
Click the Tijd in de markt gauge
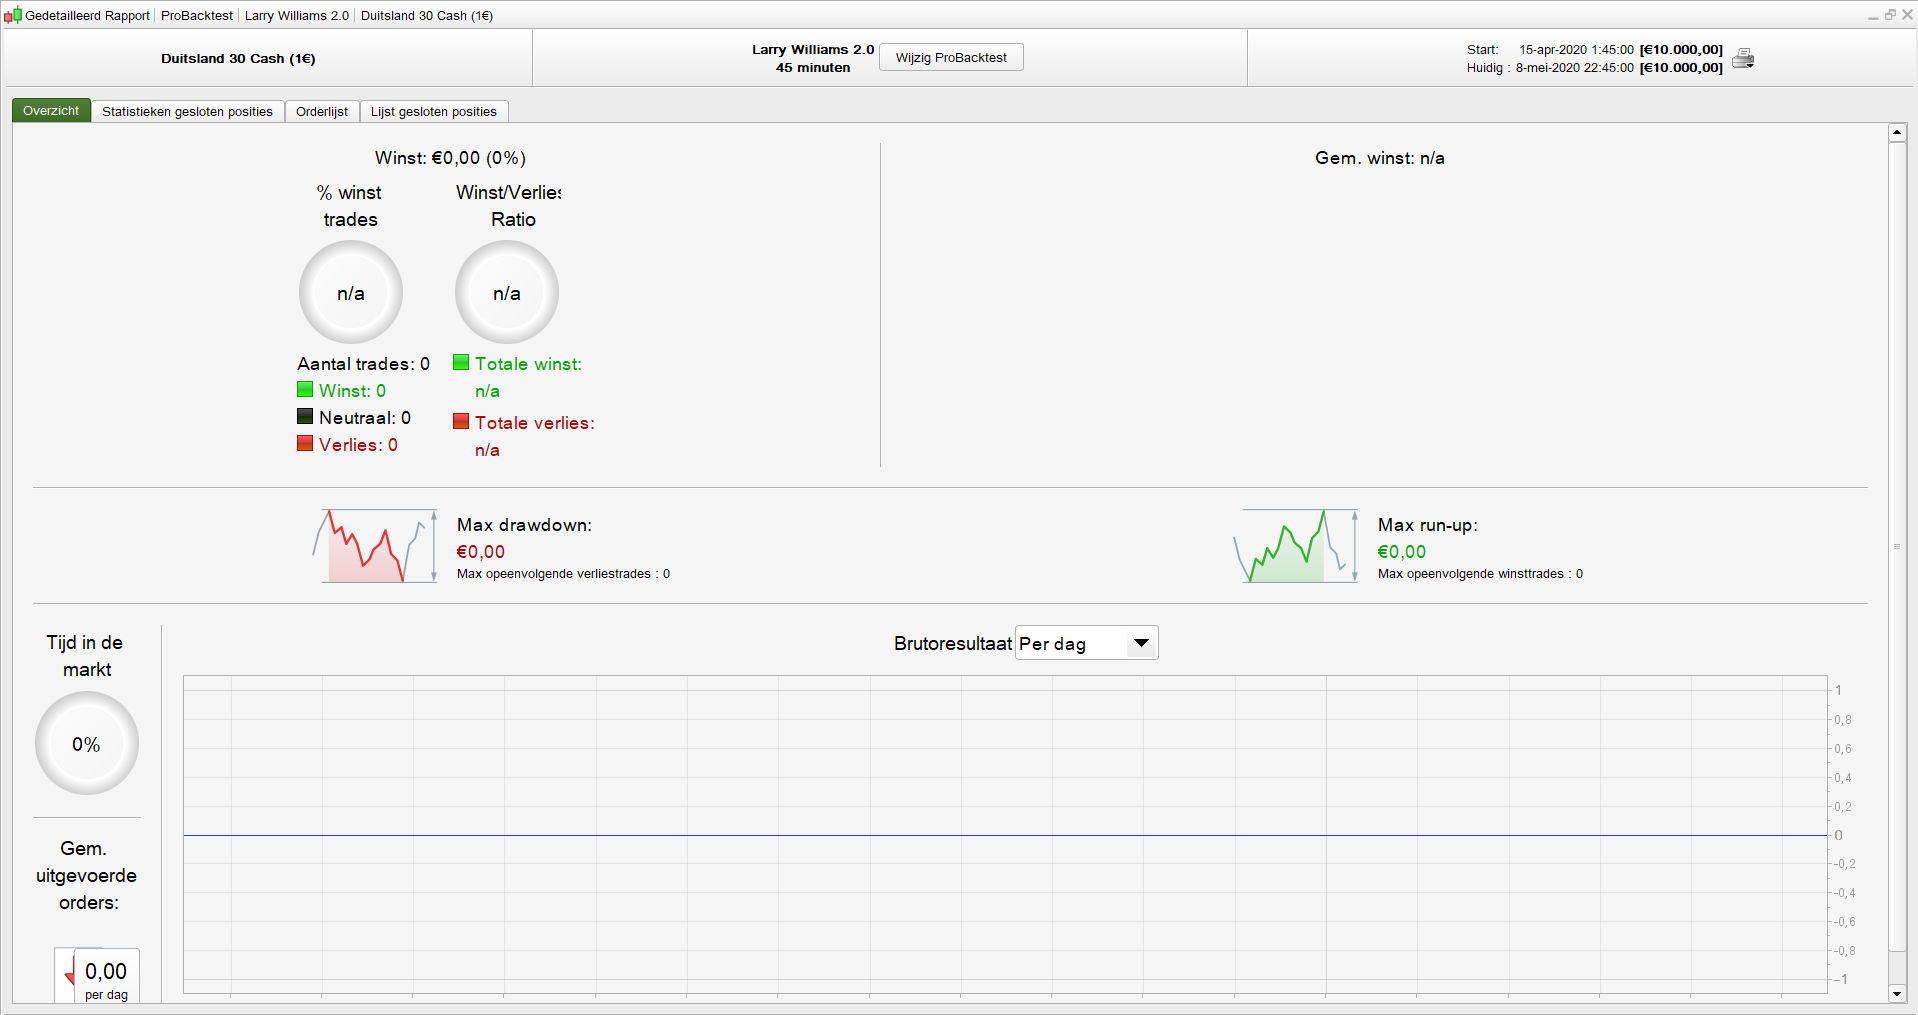coord(87,743)
